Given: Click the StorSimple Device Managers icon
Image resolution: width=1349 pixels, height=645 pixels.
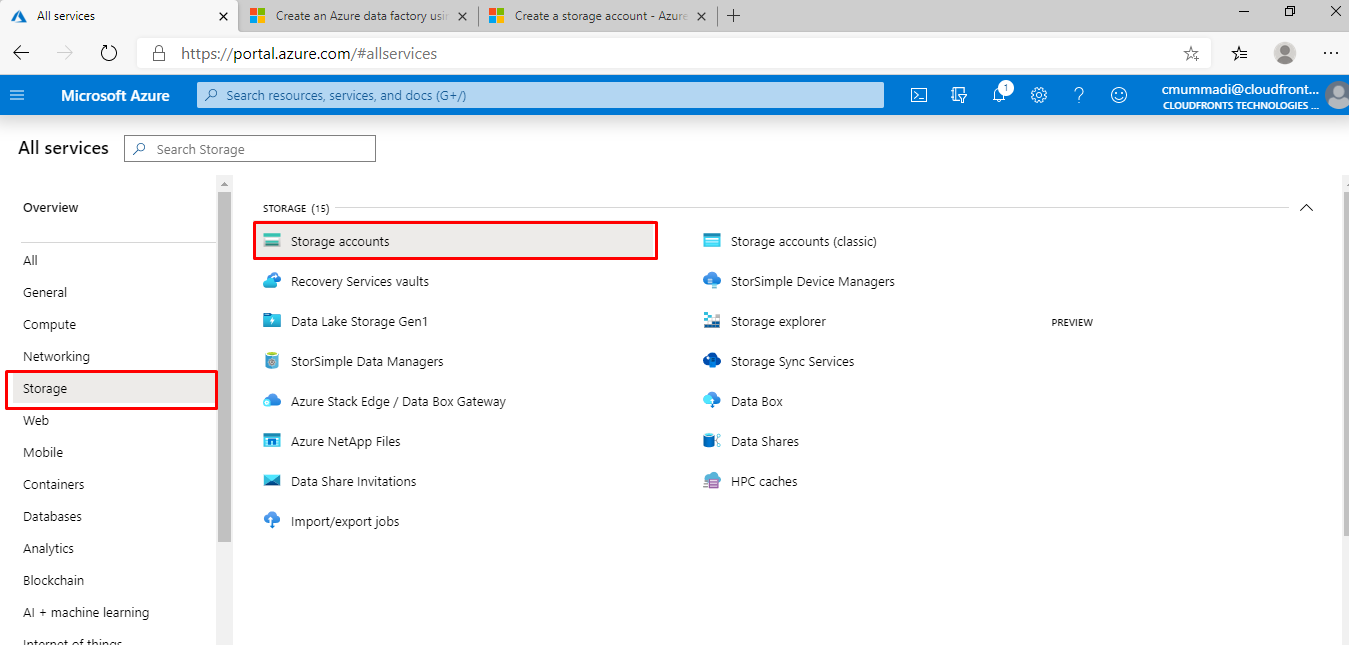Looking at the screenshot, I should pos(712,281).
